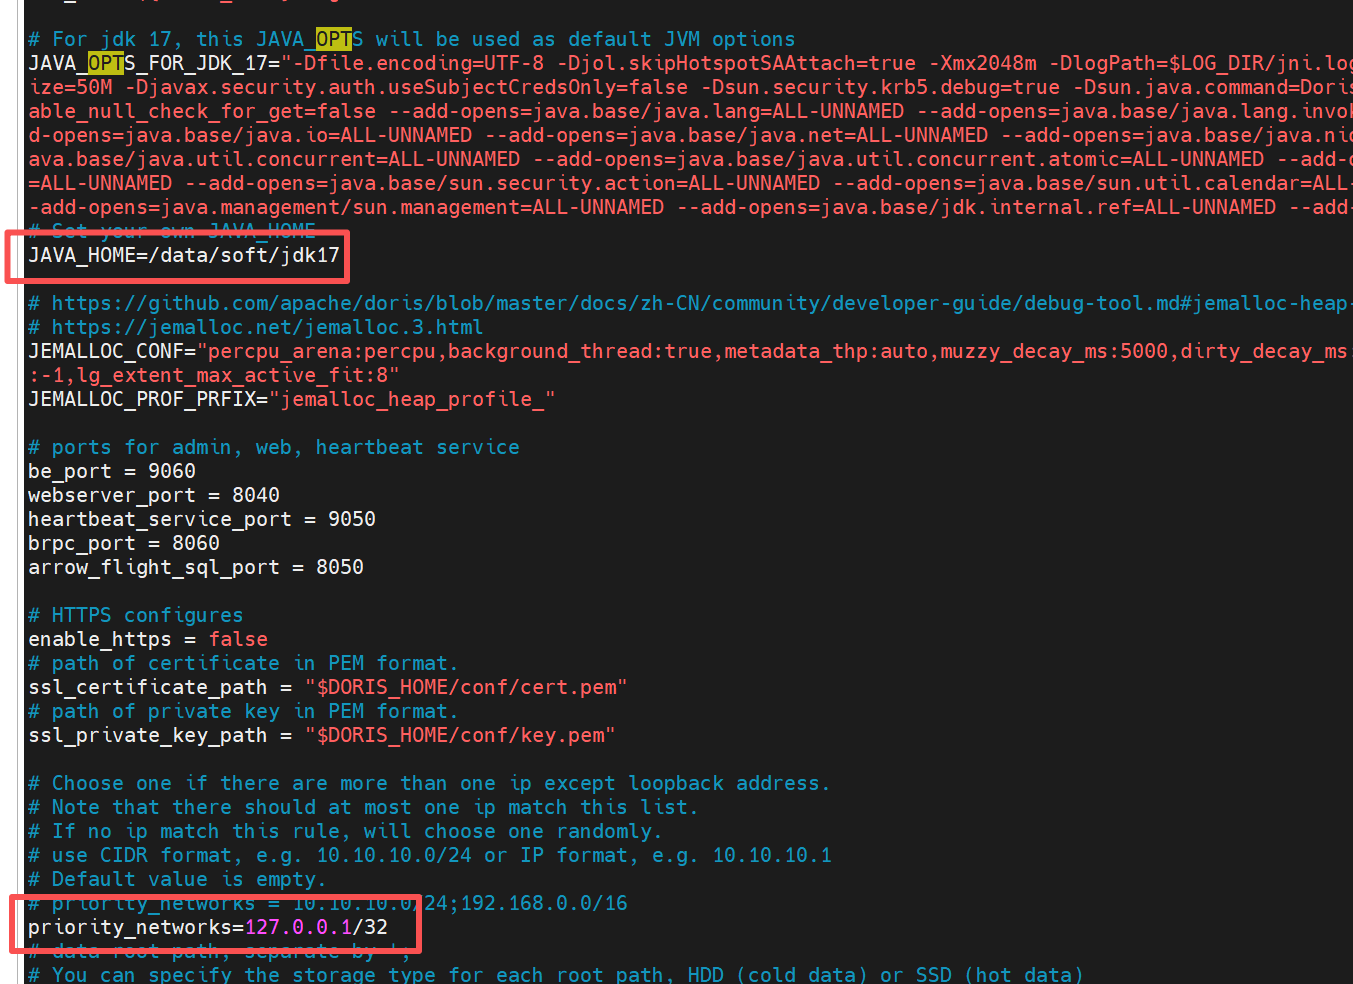Click the '# For jdk 17' comment line
1353x984 pixels.
(412, 39)
